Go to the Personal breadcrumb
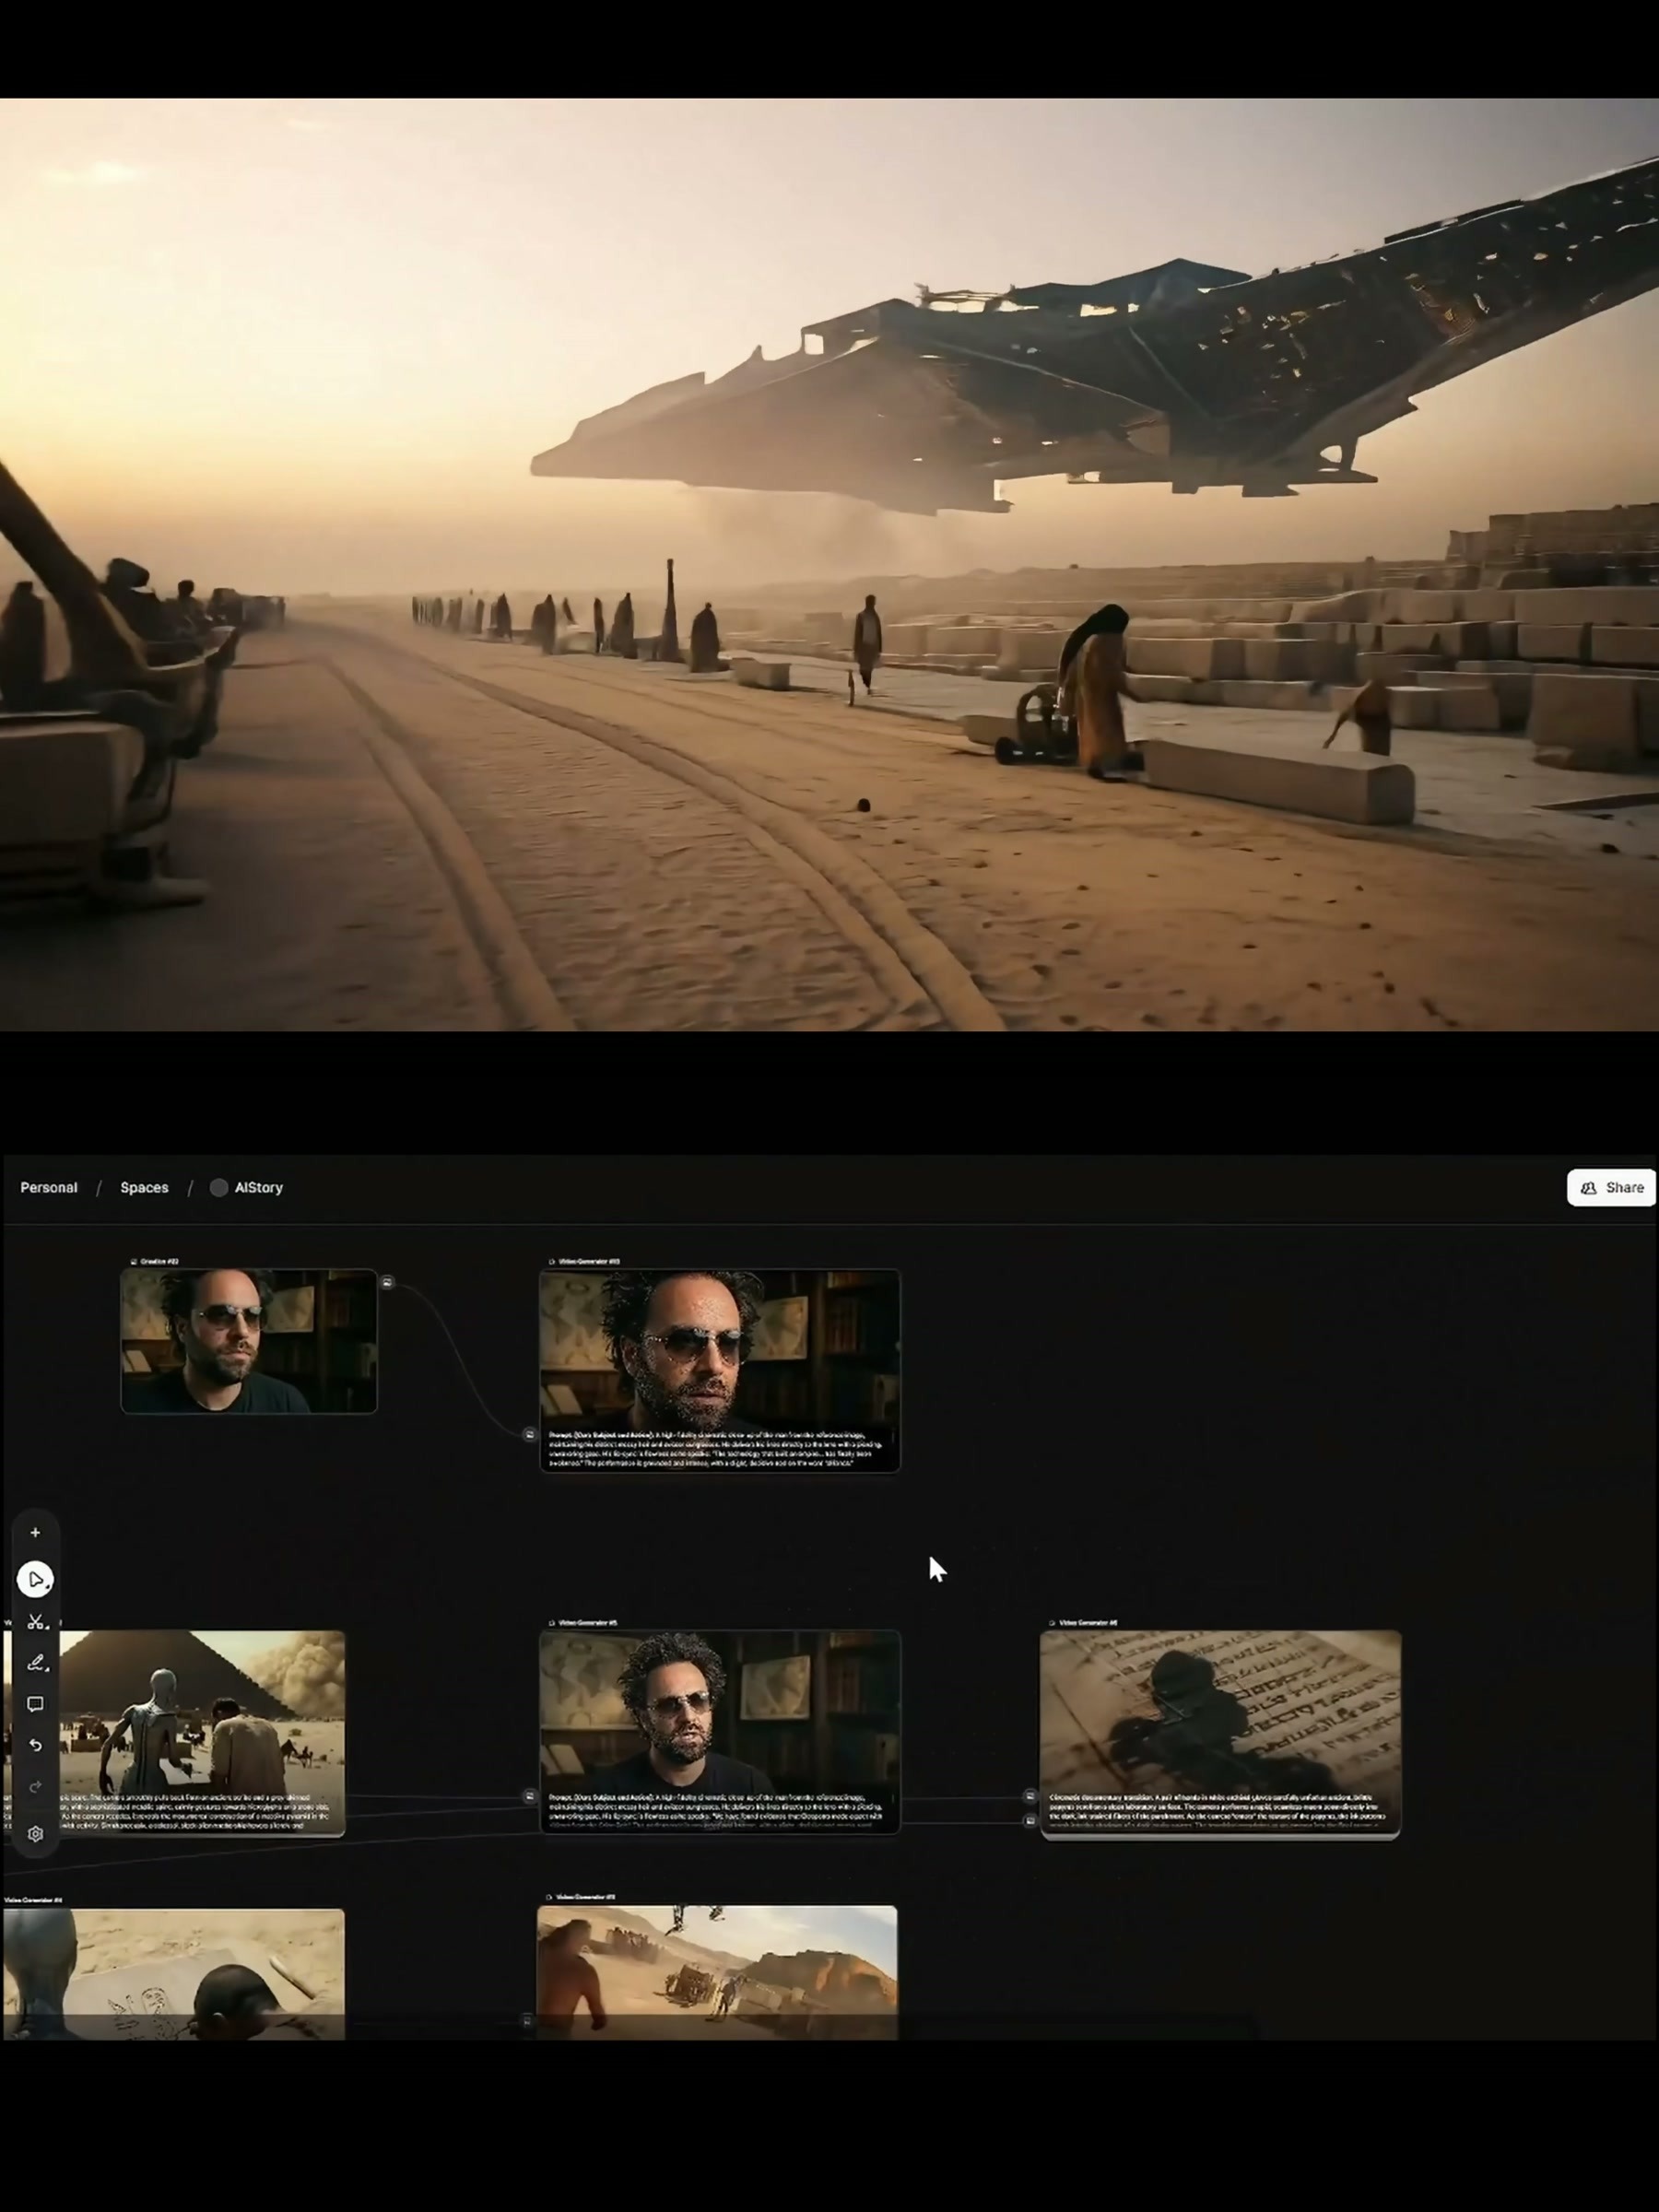This screenshot has width=1659, height=2212. (49, 1187)
